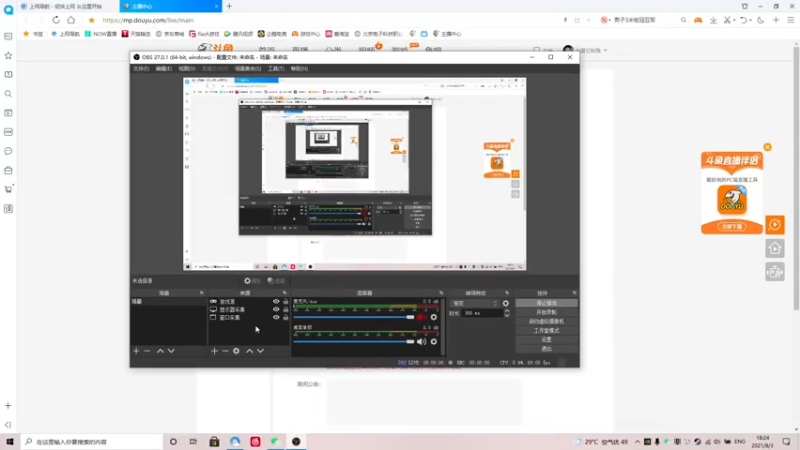The image size is (800, 450).
Task: Toggle visibility of the 游戏源 source
Action: tap(276, 302)
